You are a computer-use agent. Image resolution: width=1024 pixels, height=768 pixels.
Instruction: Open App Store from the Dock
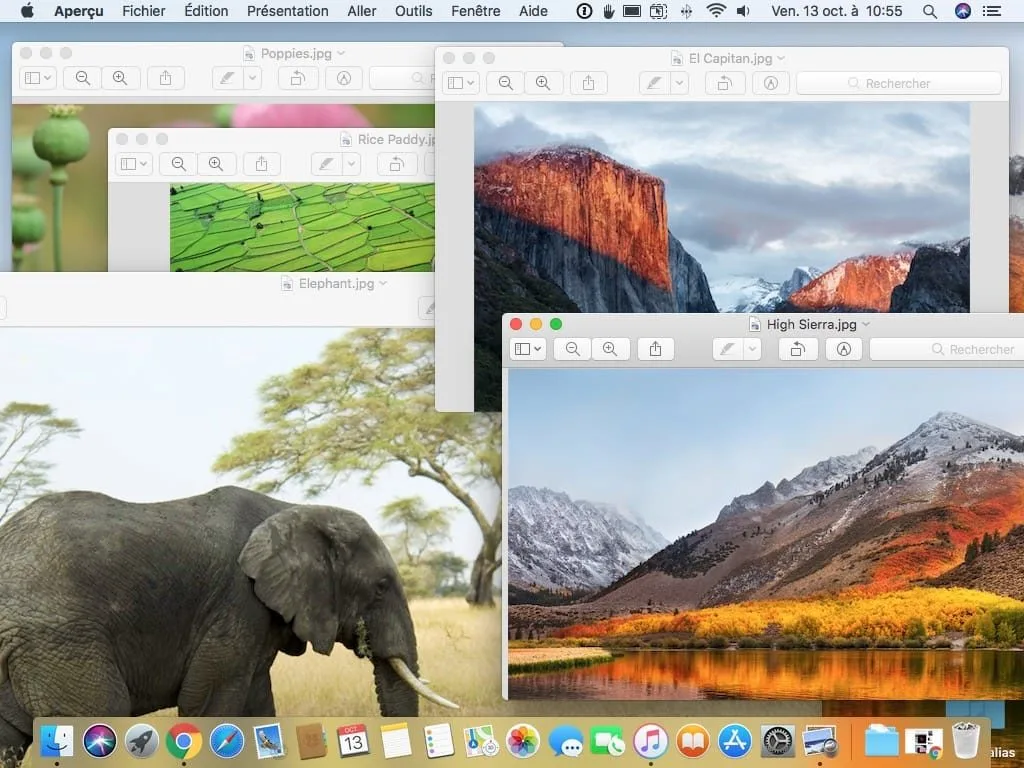[x=735, y=741]
